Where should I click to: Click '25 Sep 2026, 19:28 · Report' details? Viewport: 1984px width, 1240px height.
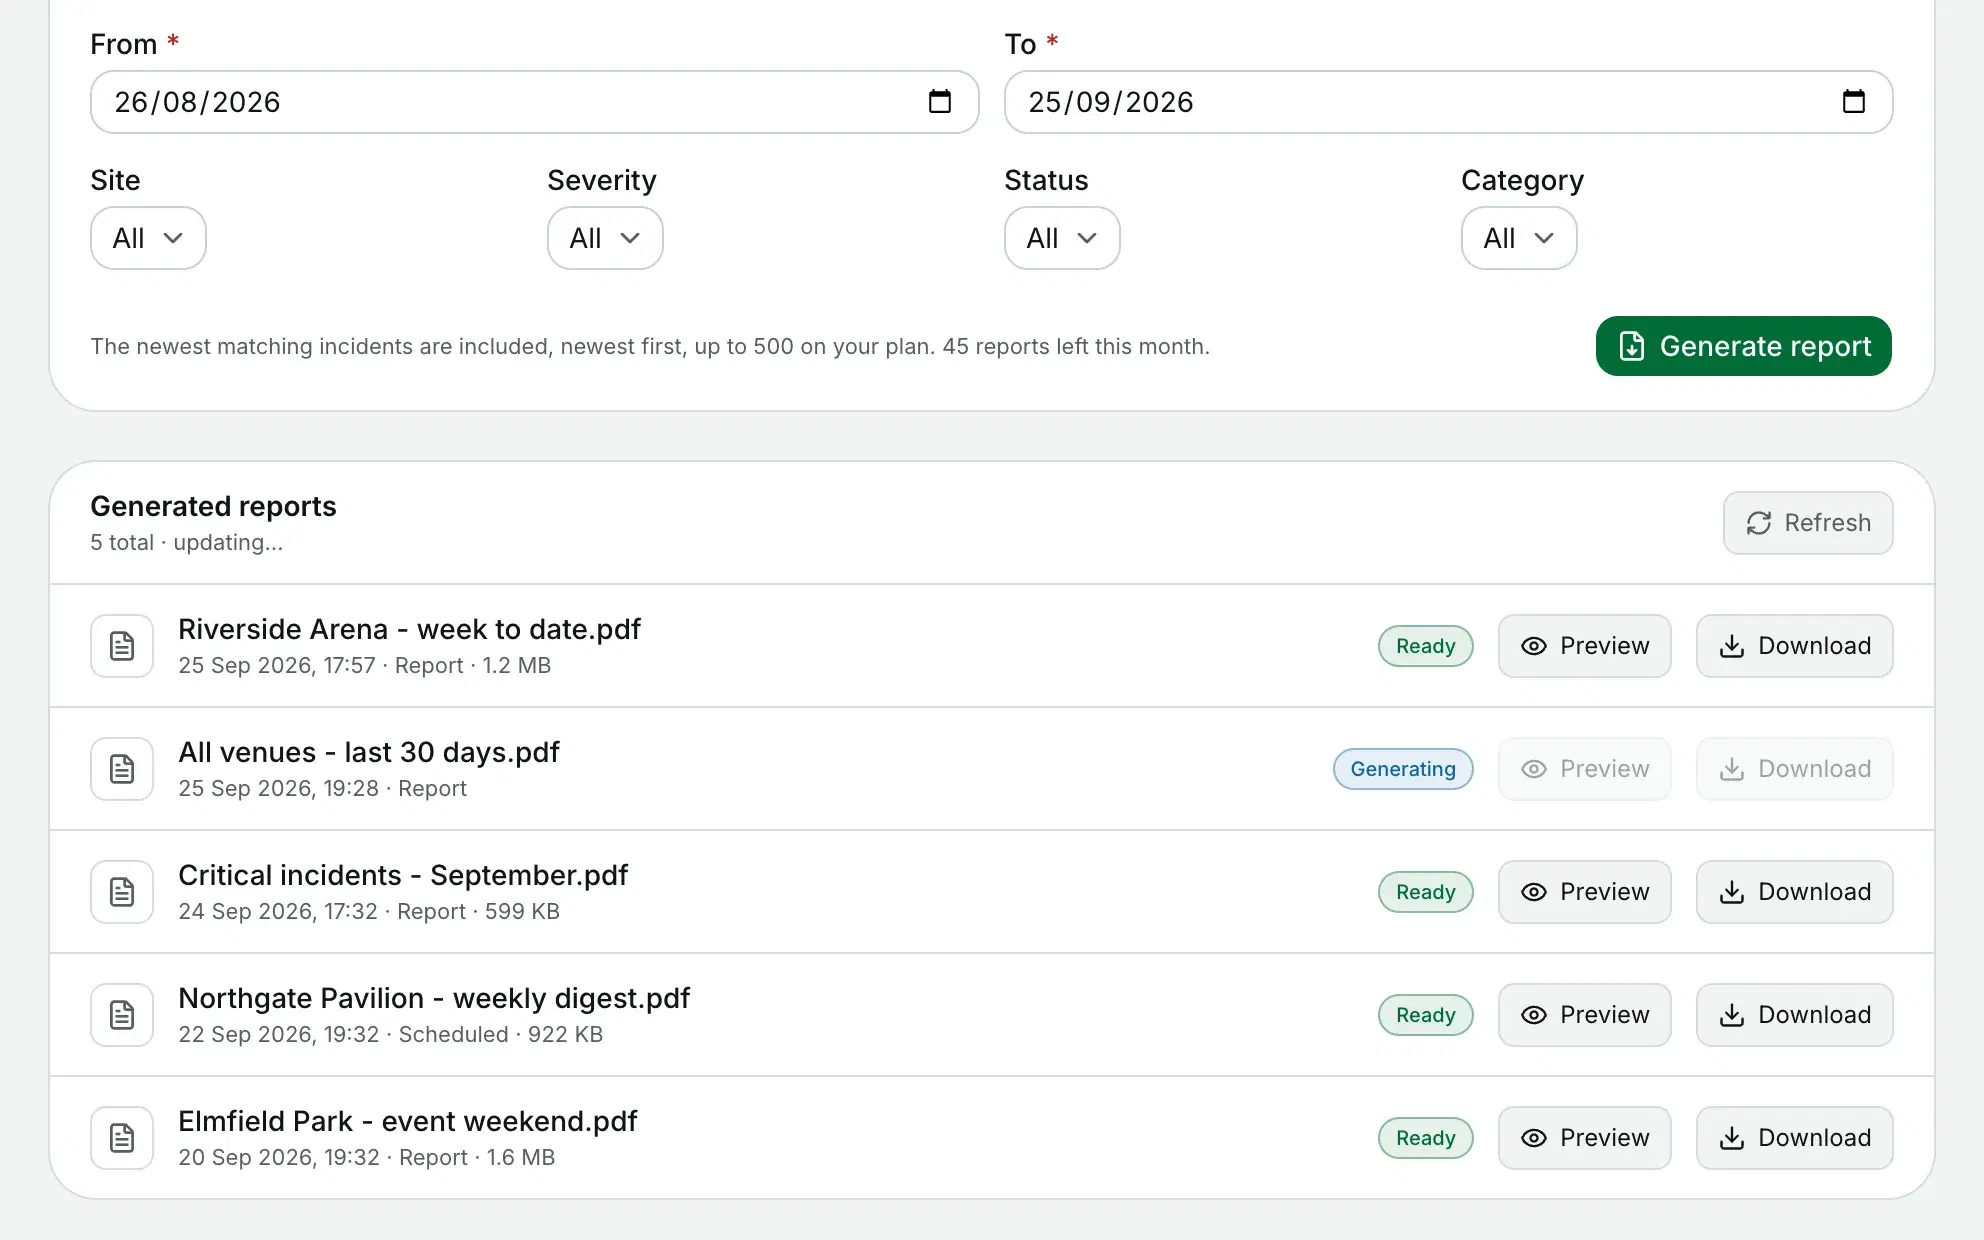[322, 788]
